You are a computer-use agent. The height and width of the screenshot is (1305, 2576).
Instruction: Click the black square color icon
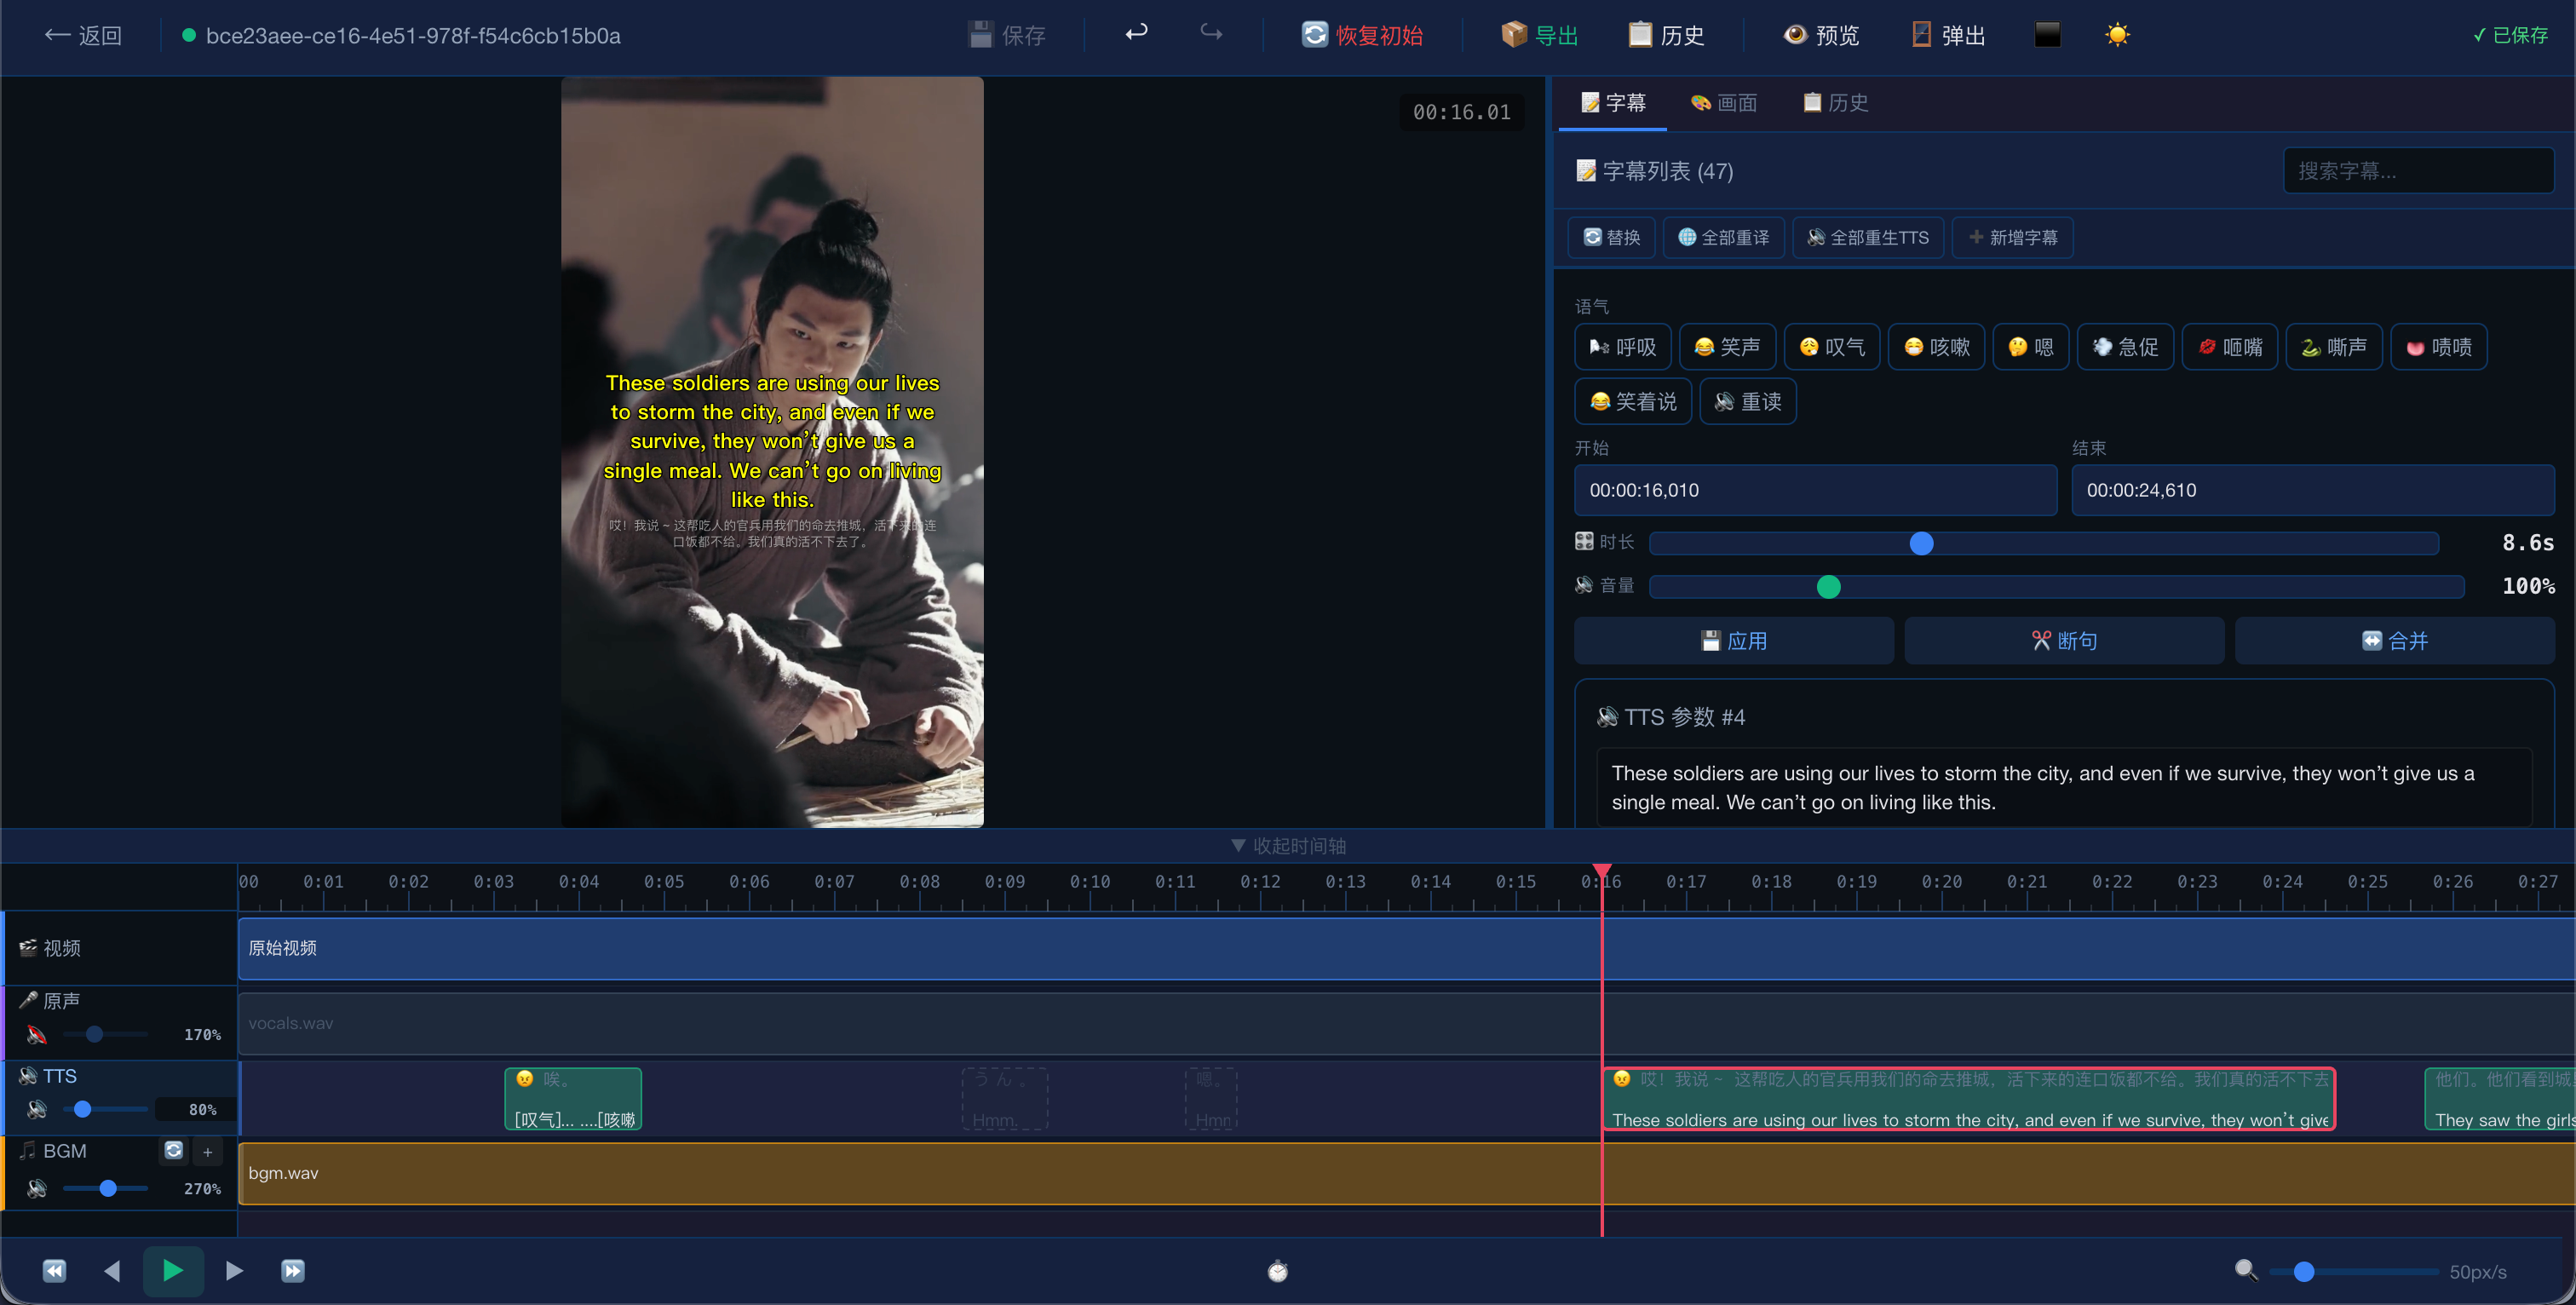[2047, 35]
